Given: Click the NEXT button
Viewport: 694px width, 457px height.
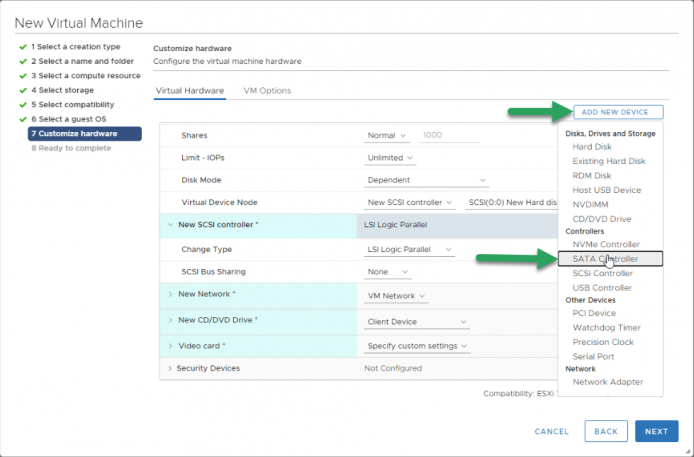Looking at the screenshot, I should pyautogui.click(x=656, y=431).
